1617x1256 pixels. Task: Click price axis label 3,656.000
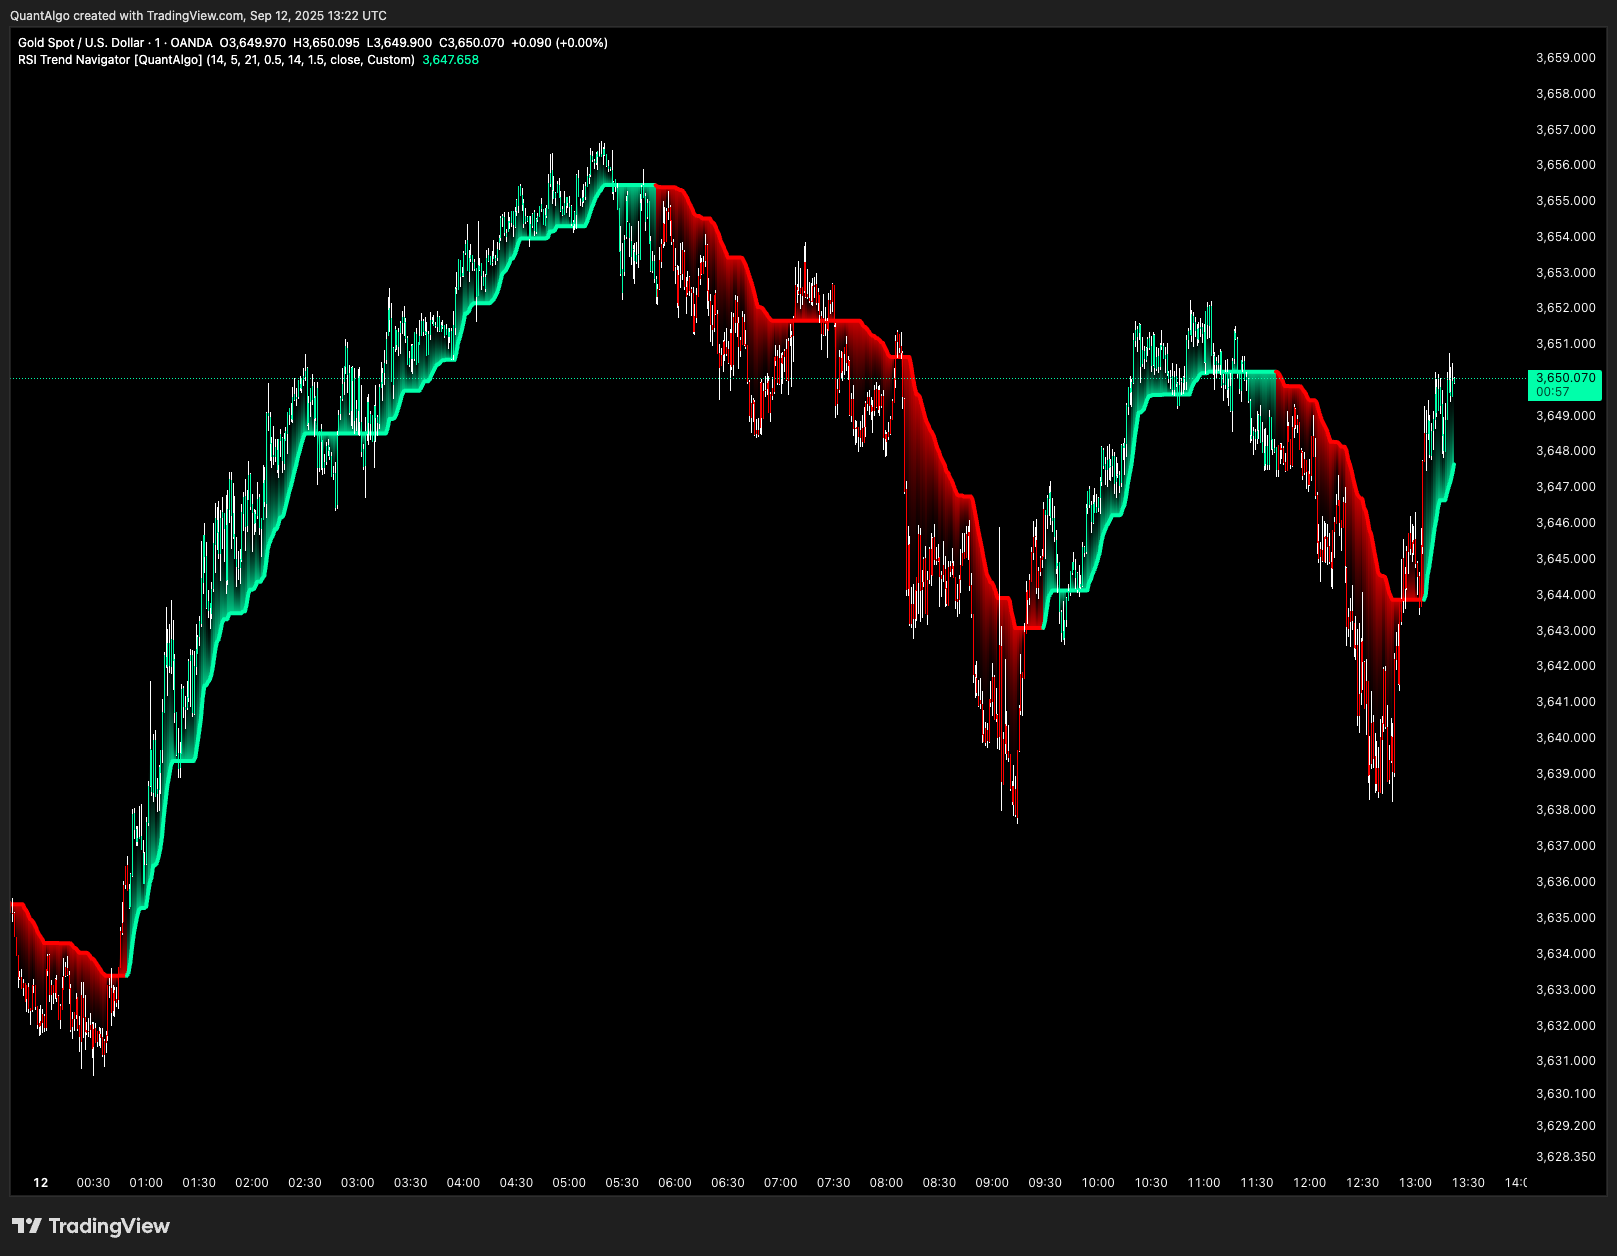[1566, 165]
